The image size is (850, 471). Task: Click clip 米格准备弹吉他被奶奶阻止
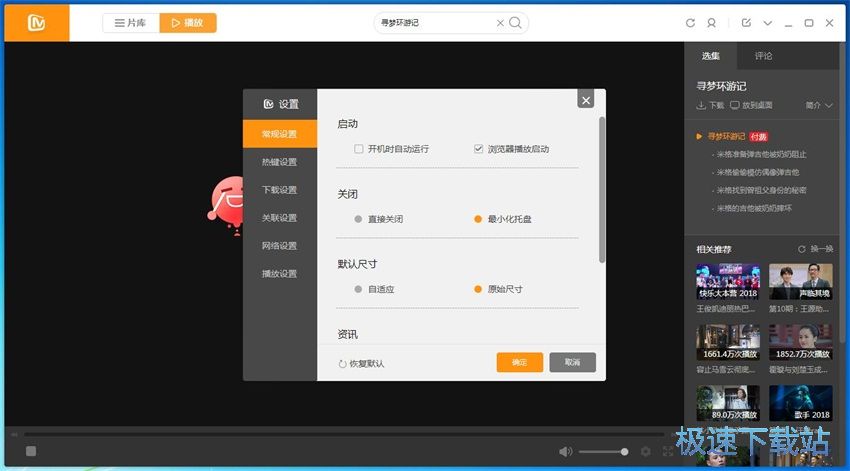pos(761,154)
